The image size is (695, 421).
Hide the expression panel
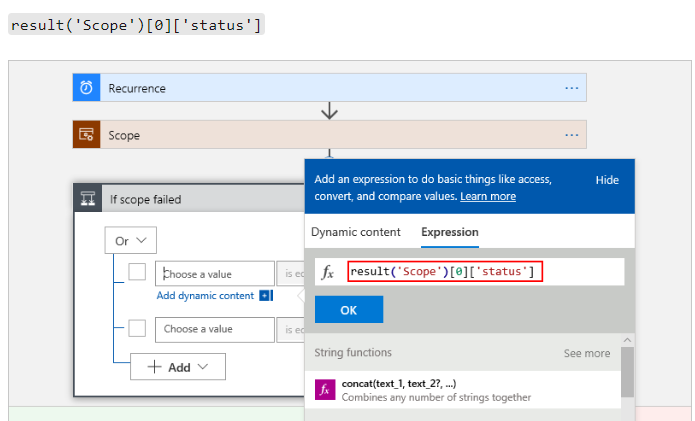[607, 180]
